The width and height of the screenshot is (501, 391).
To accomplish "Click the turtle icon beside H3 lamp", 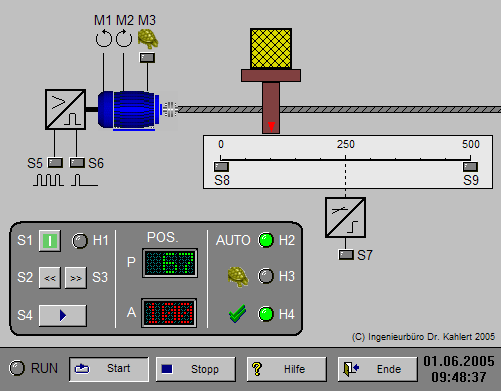I will 238,276.
